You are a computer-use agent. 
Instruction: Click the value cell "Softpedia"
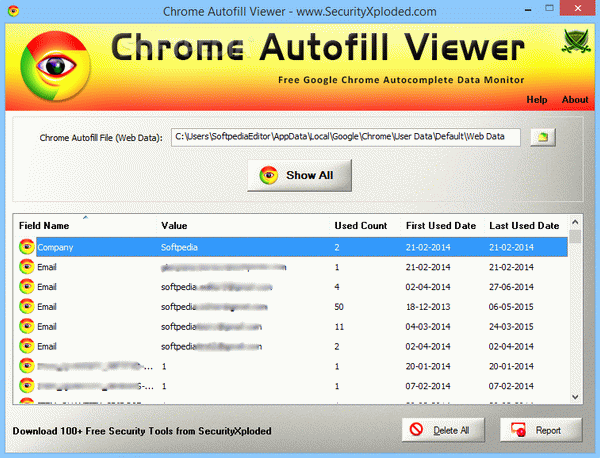[179, 247]
